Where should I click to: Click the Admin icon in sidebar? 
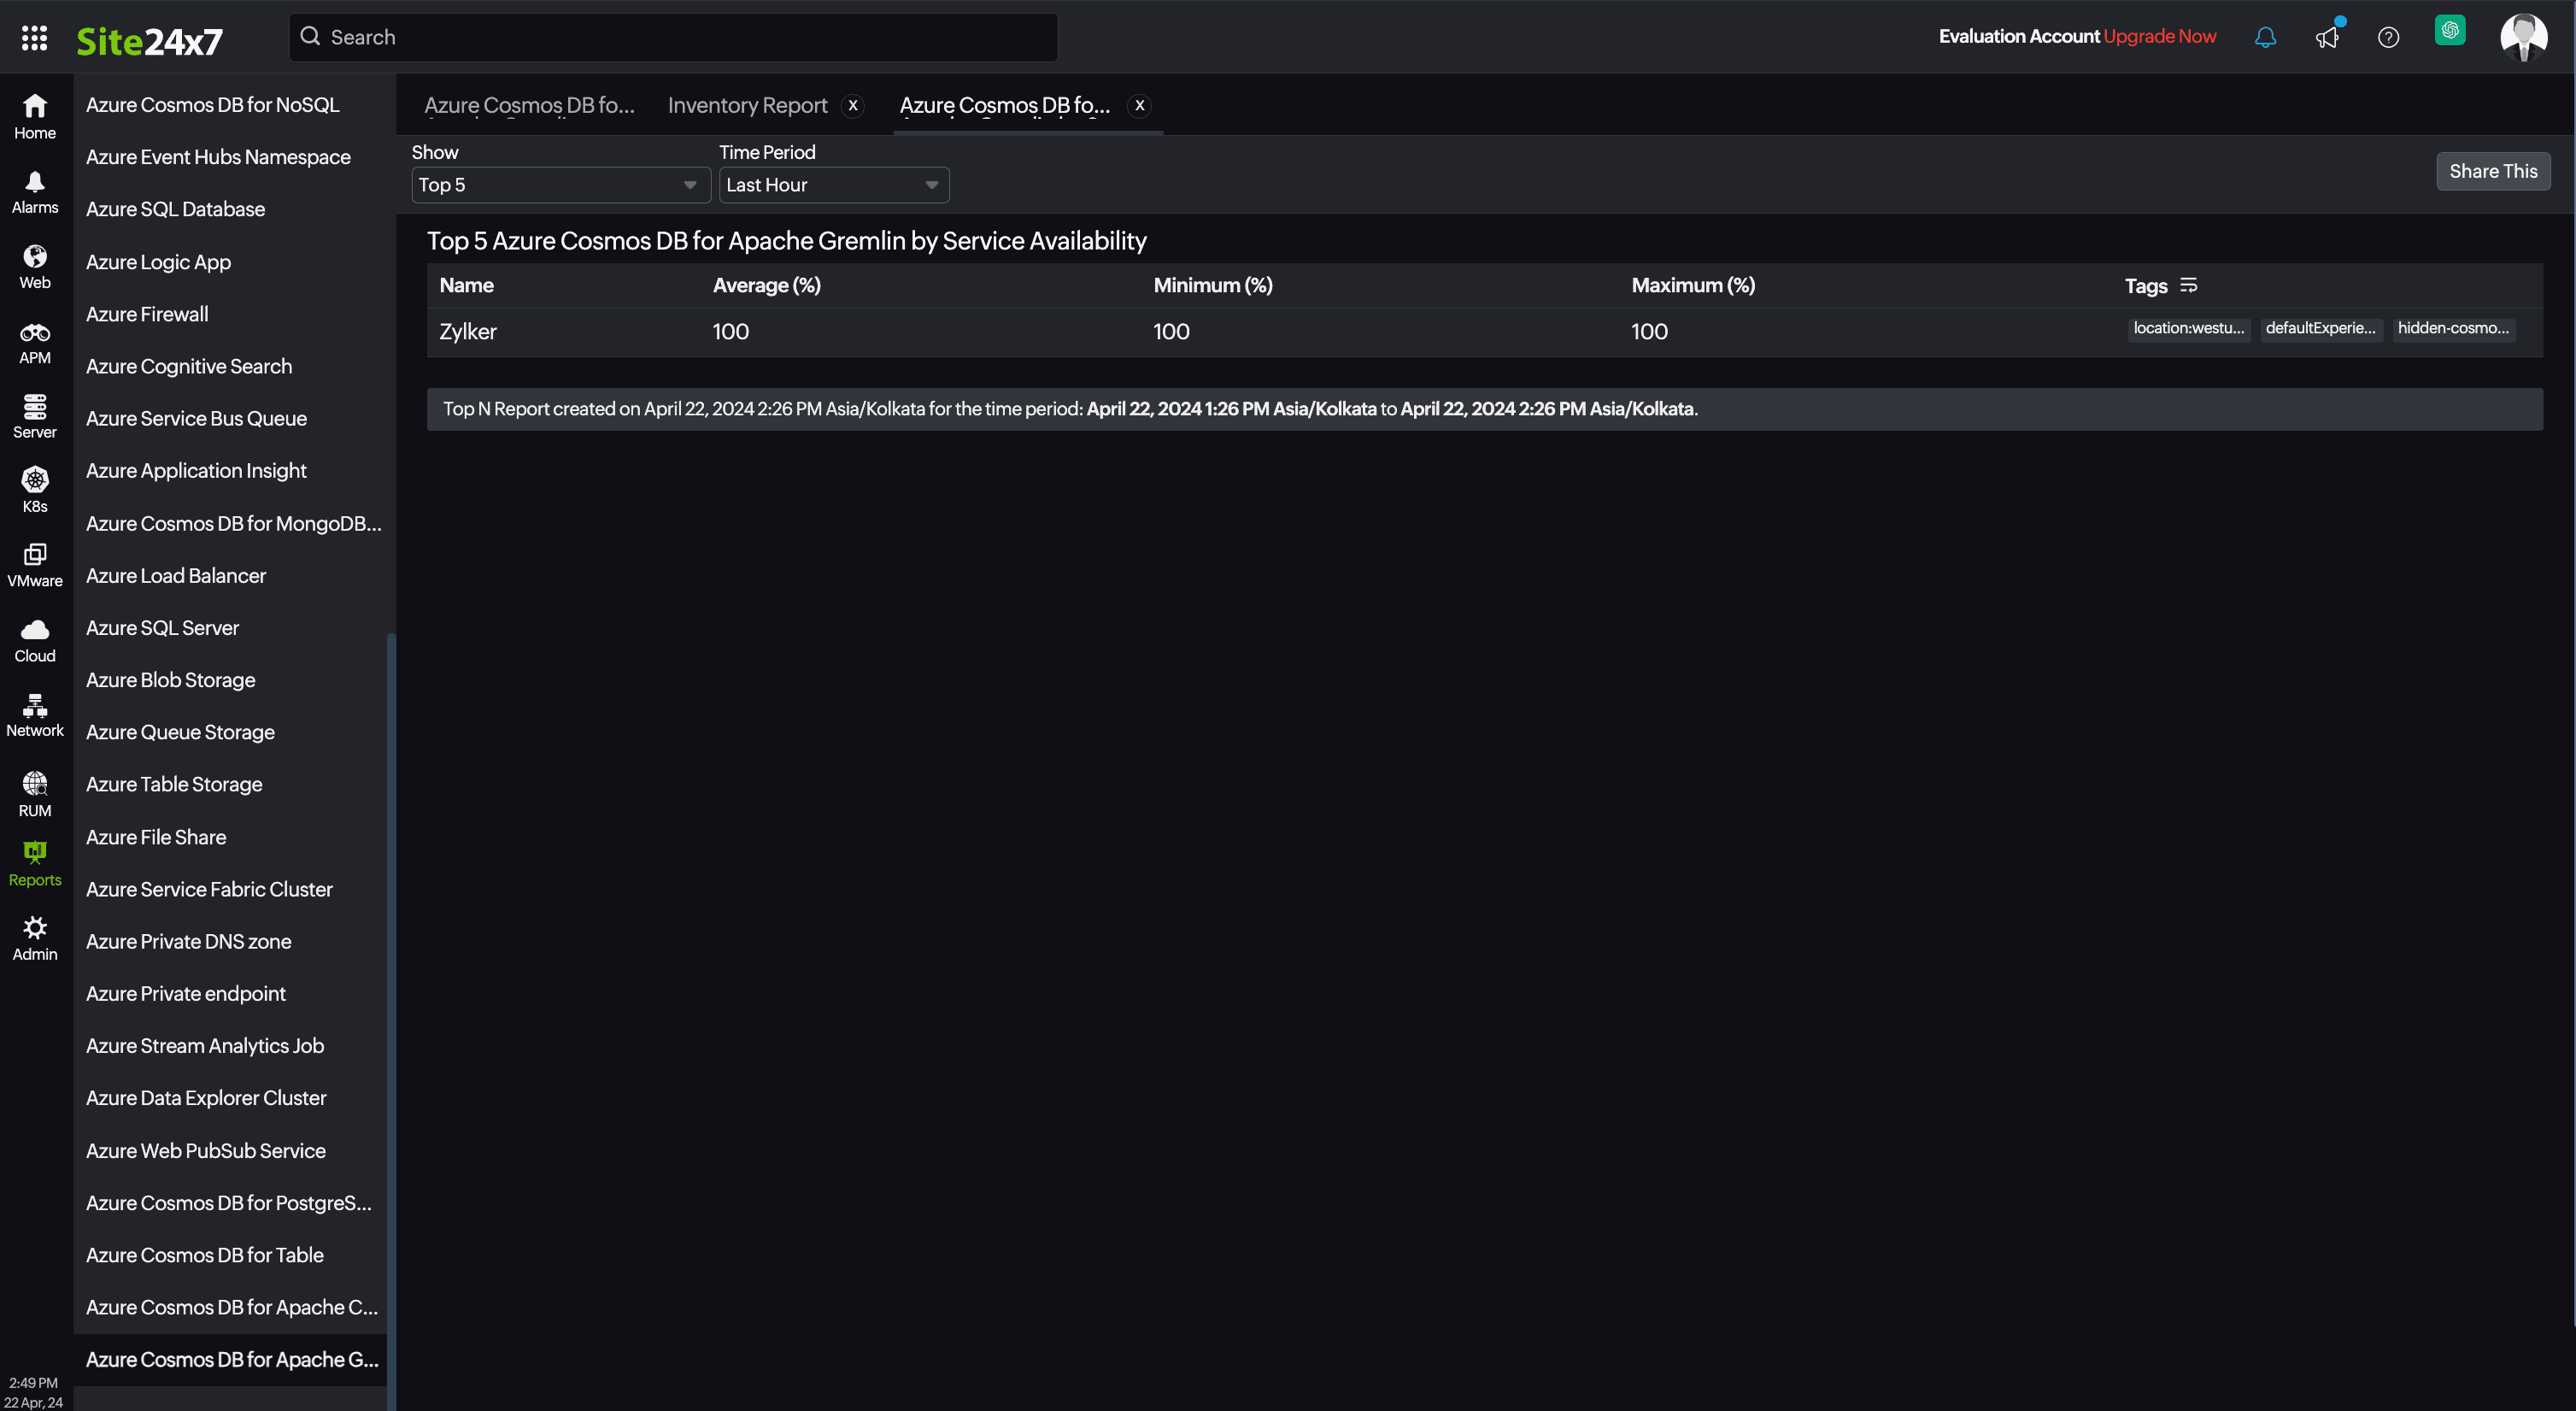(35, 938)
